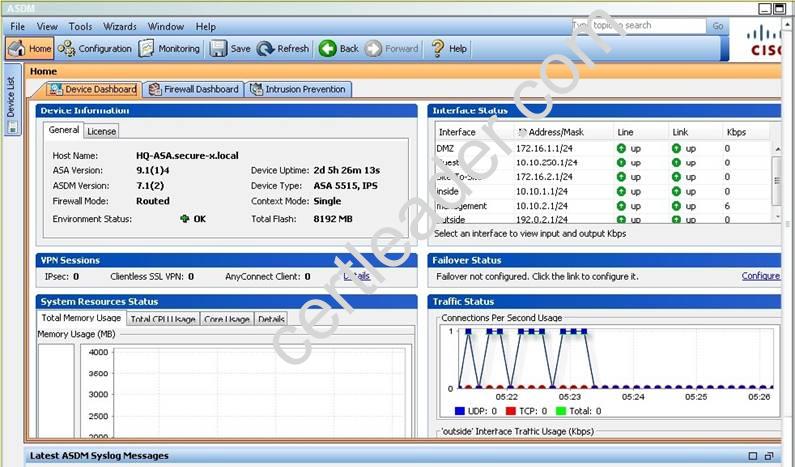795x467 pixels.
Task: Expand the Device List side panel
Action: 13,100
